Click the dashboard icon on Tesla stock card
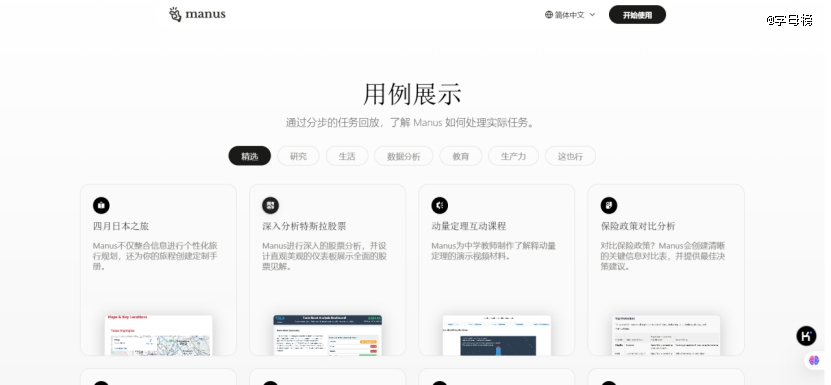The image size is (831, 385). (270, 205)
